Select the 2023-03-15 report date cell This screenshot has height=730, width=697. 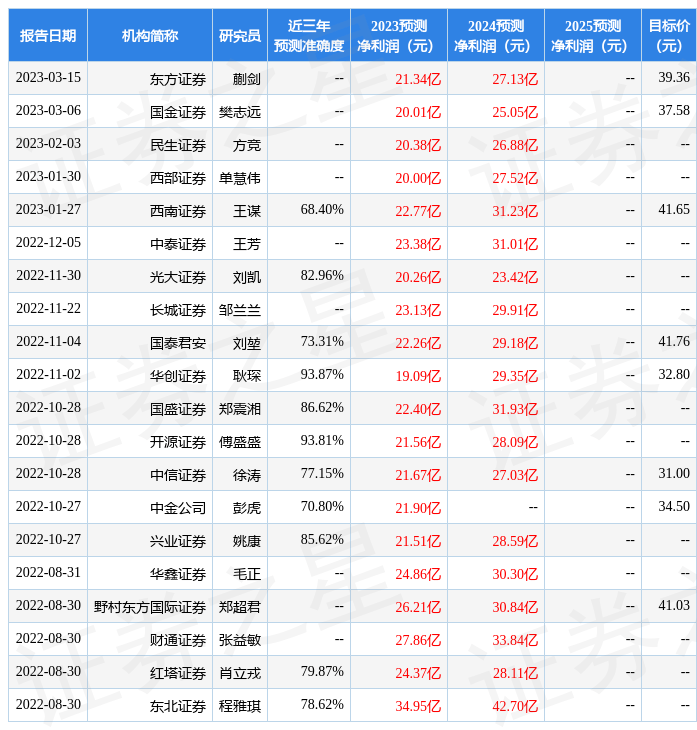click(48, 78)
